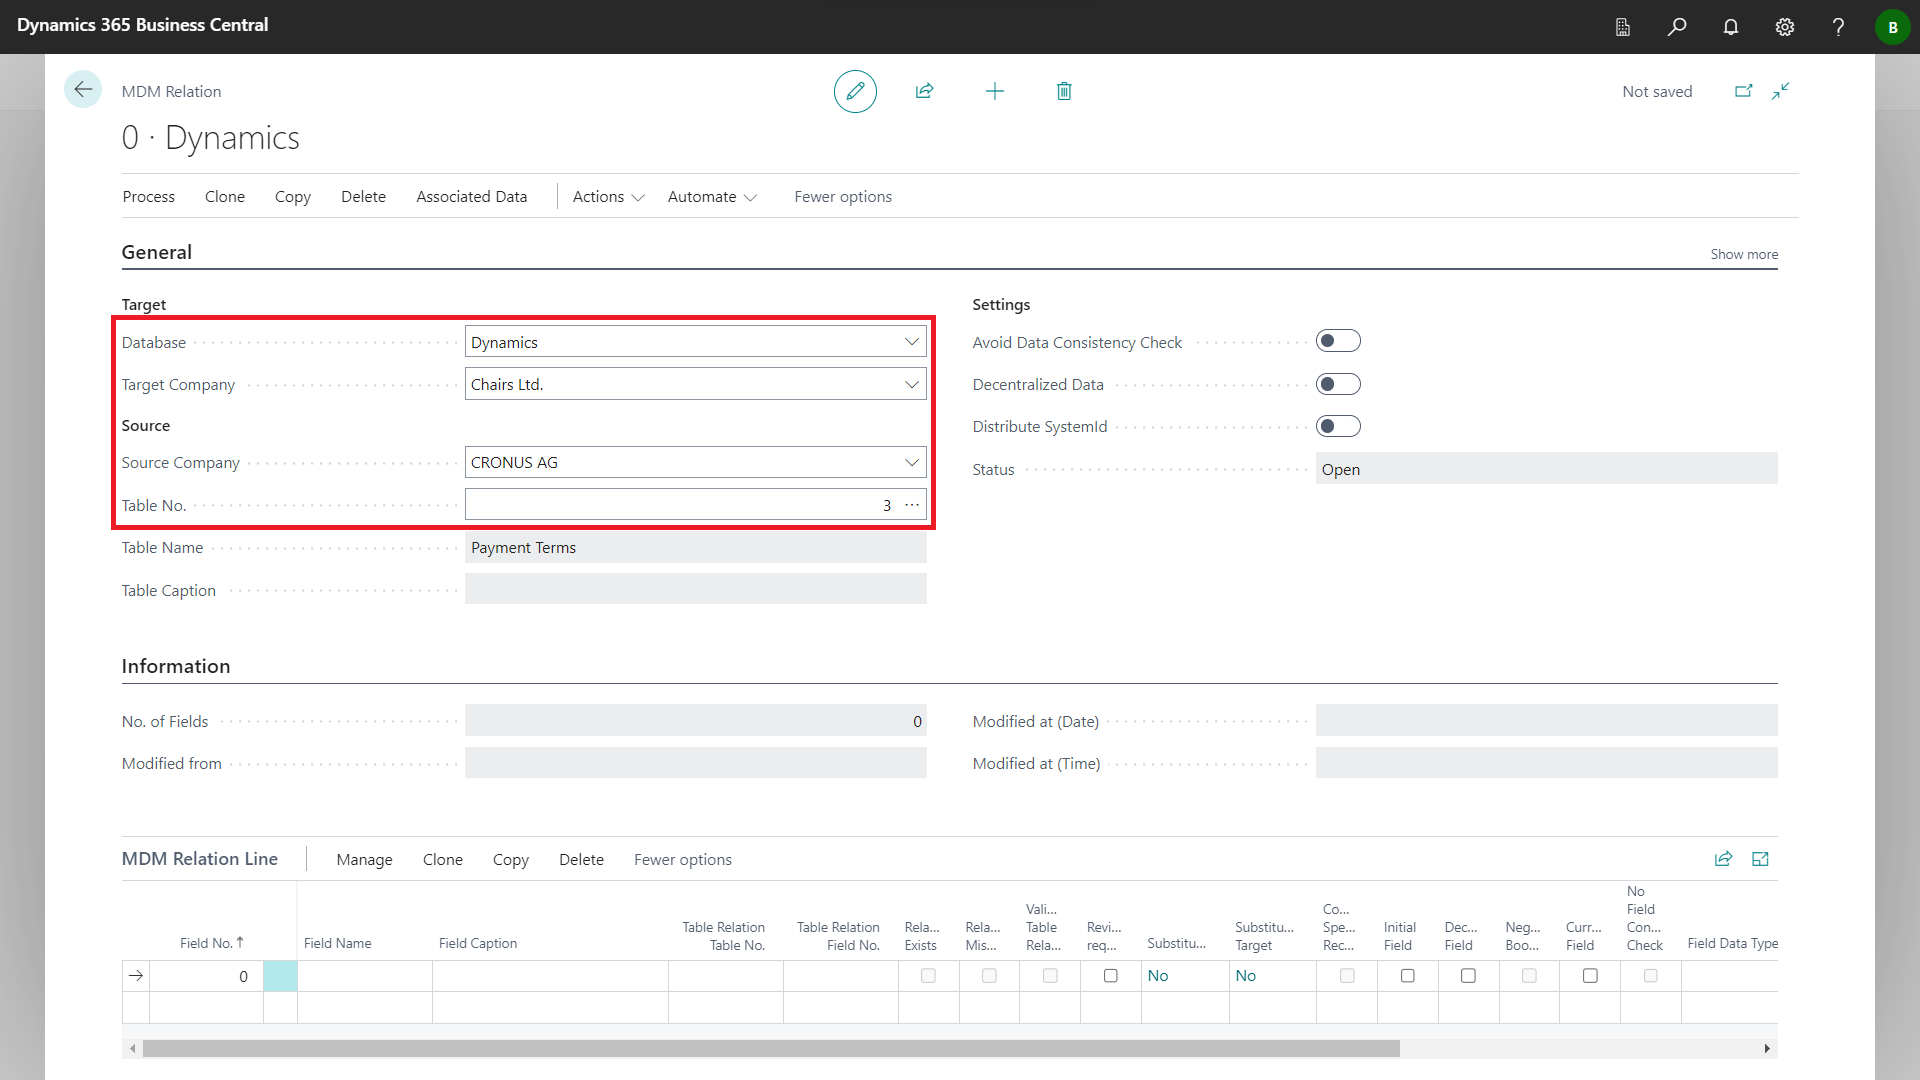Click the Process menu item

tap(148, 197)
